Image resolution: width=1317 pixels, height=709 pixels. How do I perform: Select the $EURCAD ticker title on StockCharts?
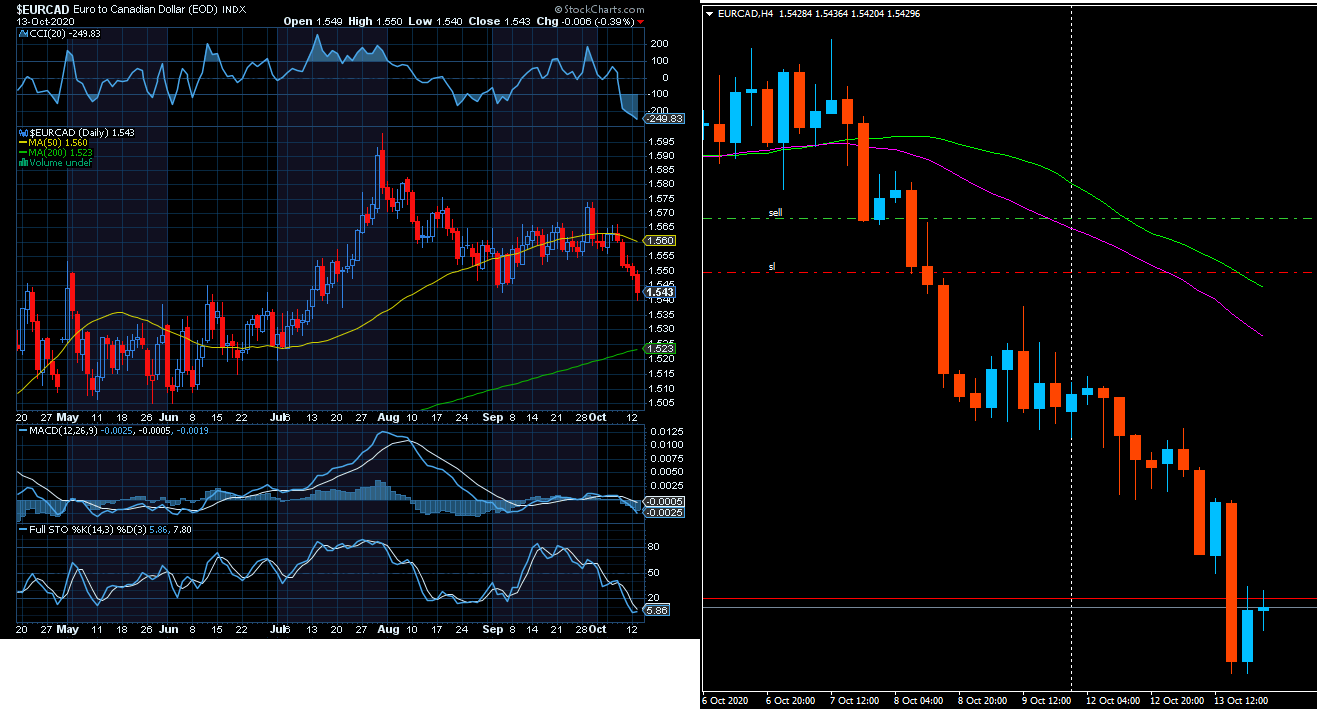(42, 8)
